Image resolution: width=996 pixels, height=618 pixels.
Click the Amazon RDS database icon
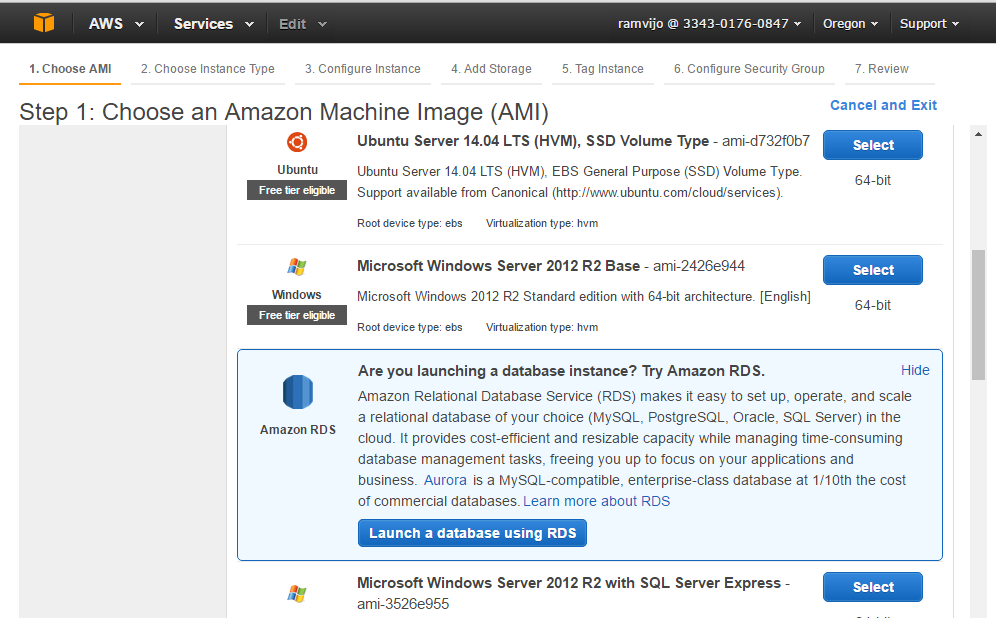(x=297, y=392)
